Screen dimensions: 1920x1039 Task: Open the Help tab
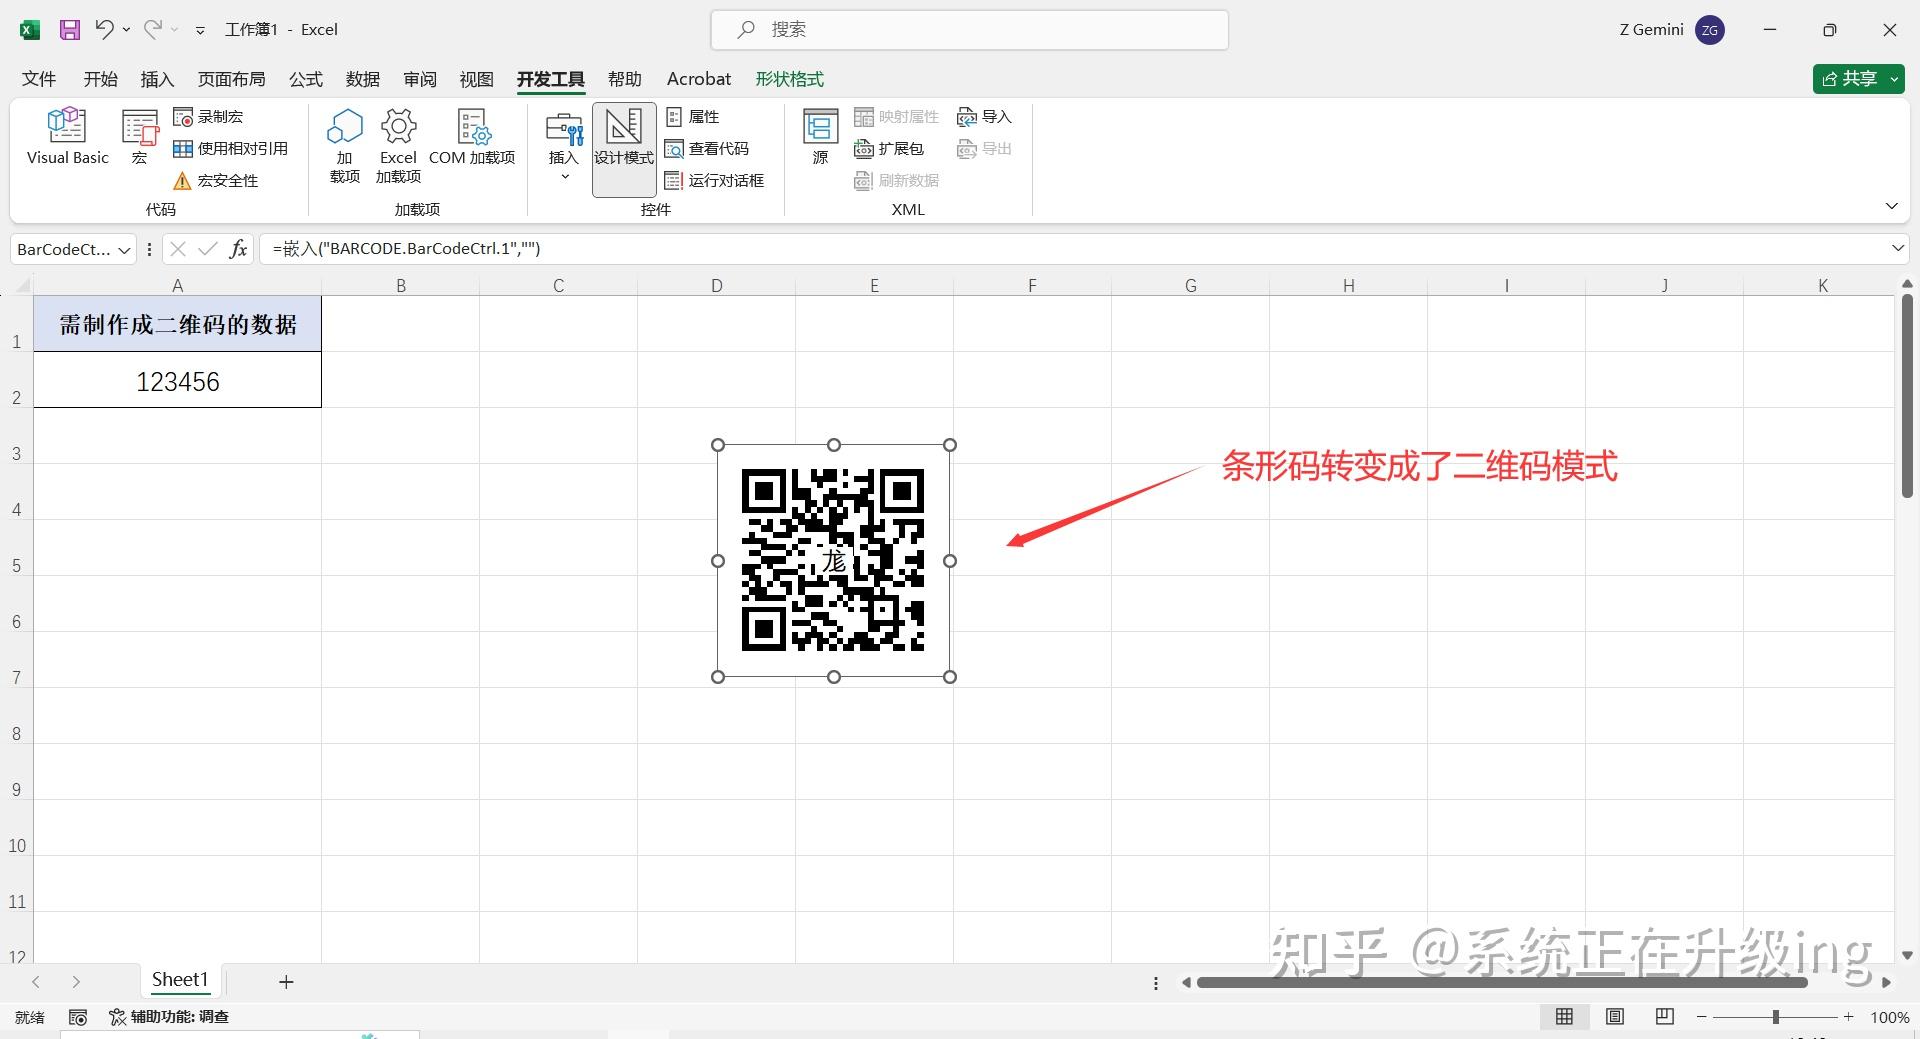coord(625,79)
